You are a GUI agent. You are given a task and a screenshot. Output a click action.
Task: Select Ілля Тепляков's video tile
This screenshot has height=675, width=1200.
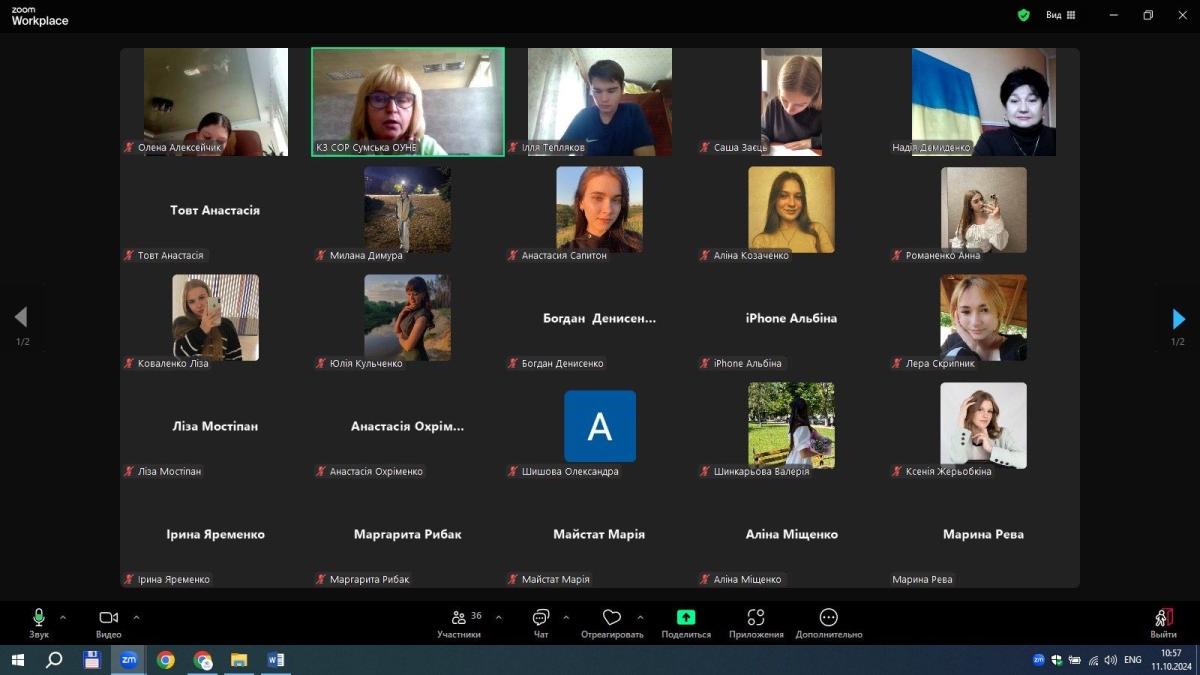pos(600,101)
